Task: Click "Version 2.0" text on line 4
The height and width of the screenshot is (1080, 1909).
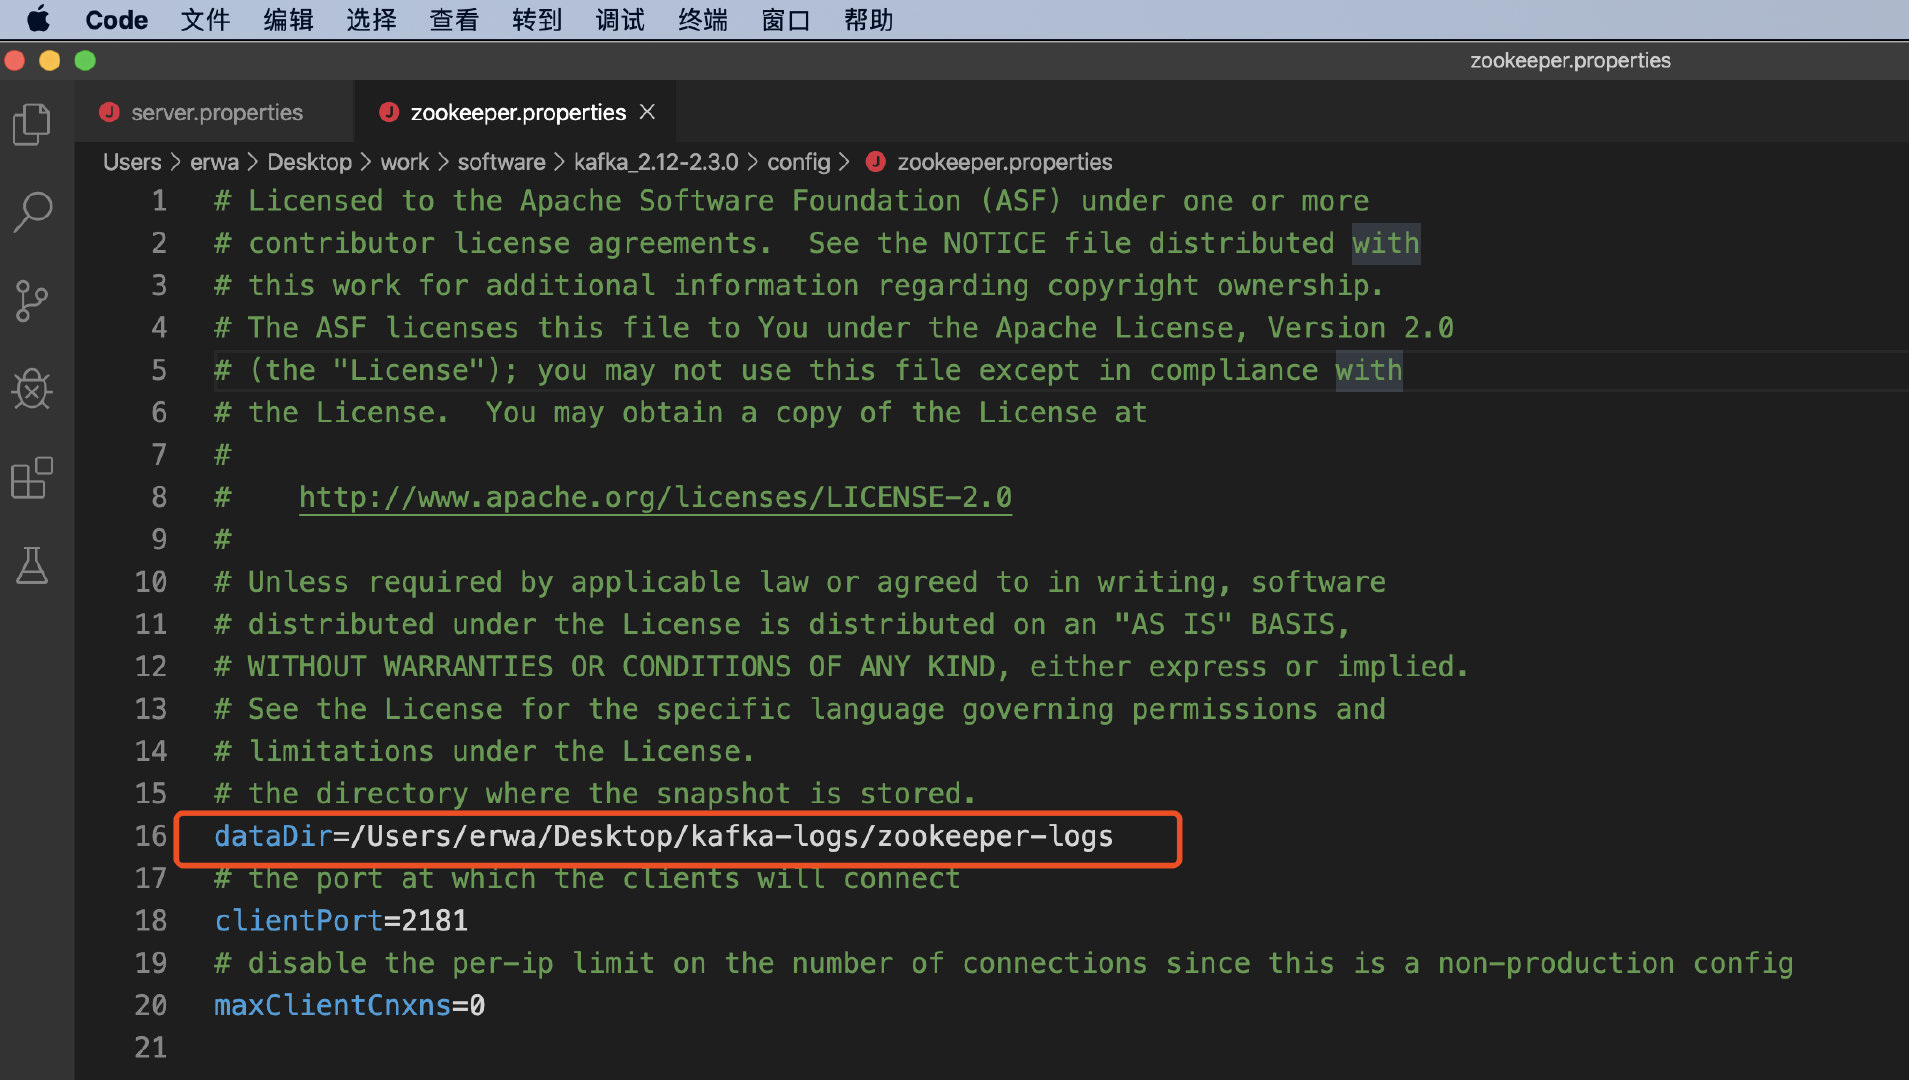Action: [x=1361, y=327]
